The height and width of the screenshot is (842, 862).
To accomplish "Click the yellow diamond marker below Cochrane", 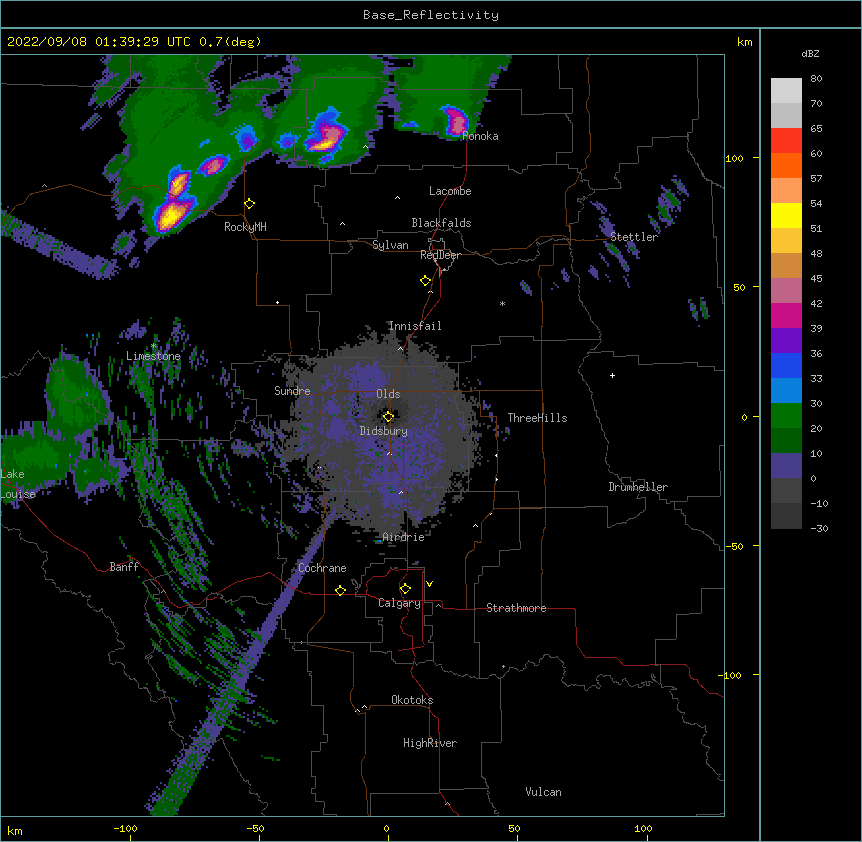I will (x=340, y=590).
